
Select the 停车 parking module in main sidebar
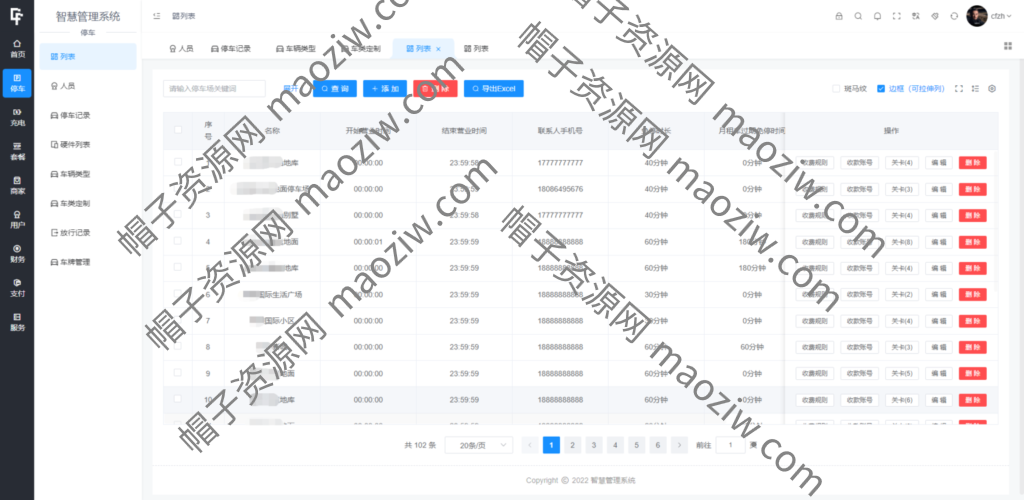17,83
